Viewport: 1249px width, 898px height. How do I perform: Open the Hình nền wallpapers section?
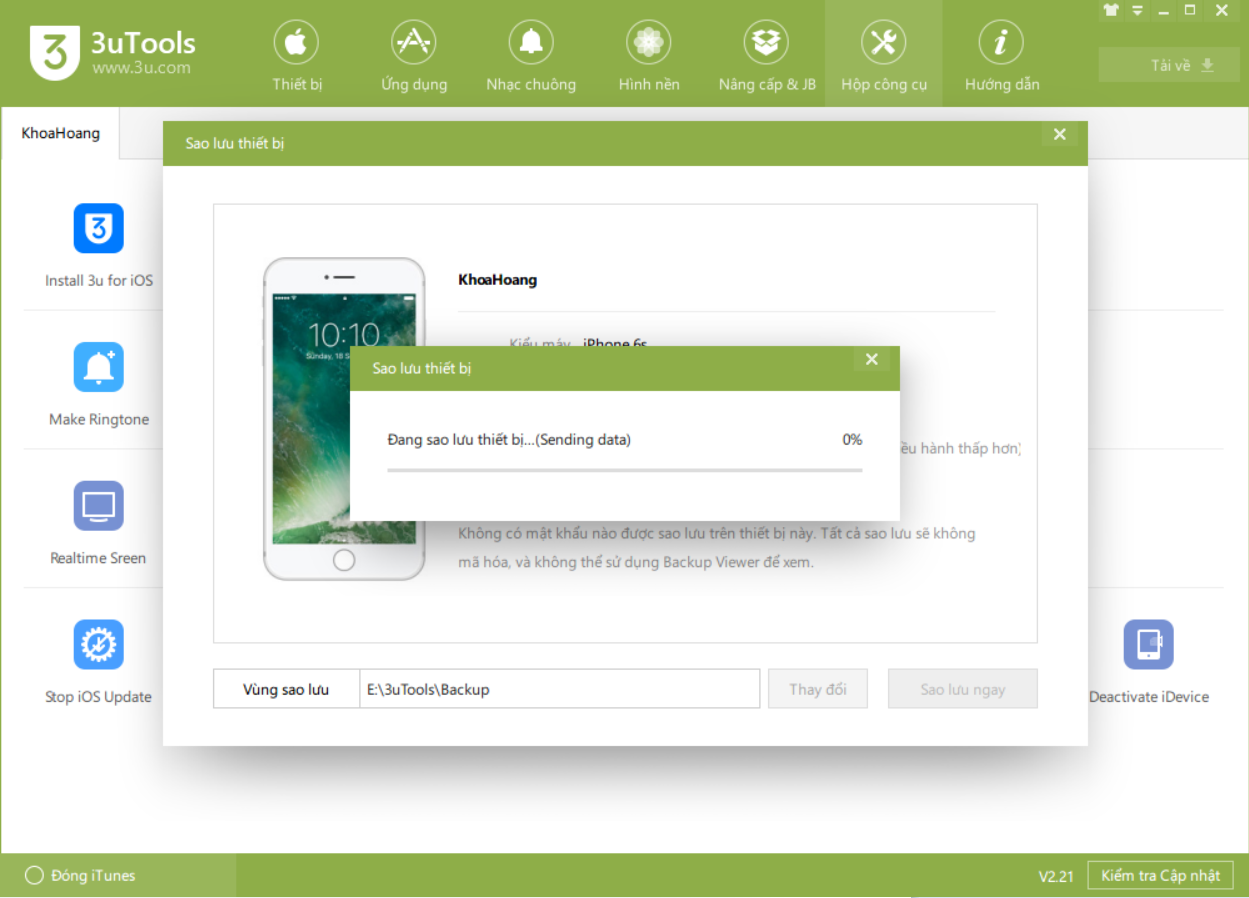pos(649,57)
